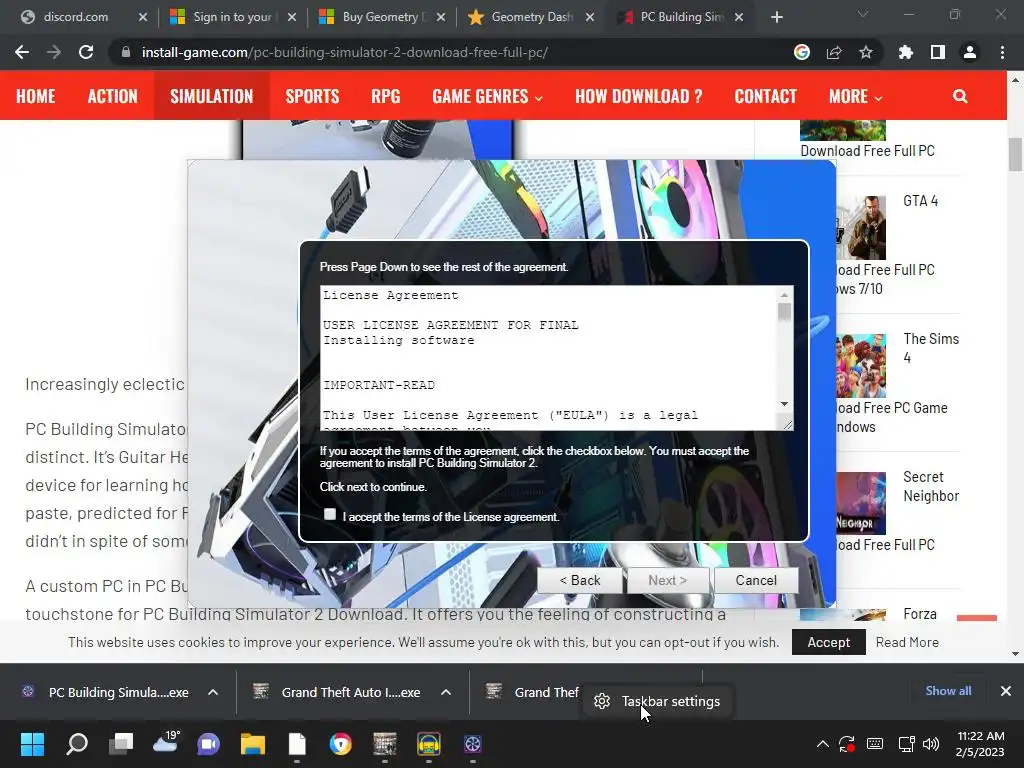Viewport: 1024px width, 768px height.
Task: Open the SPORTS category
Action: (312, 96)
